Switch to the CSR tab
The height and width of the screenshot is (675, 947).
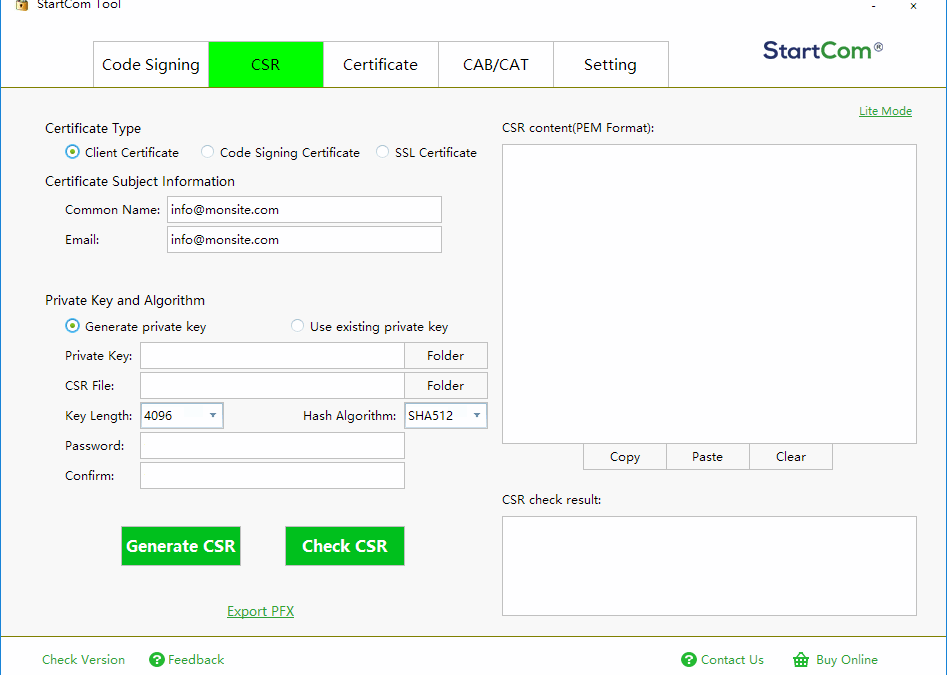[x=266, y=65]
